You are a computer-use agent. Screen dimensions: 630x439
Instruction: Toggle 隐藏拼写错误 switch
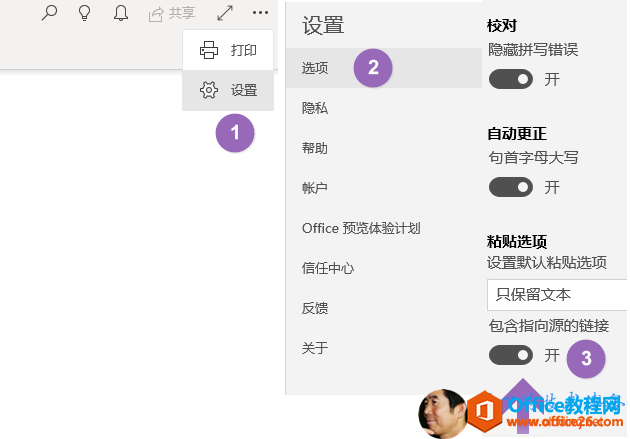(x=511, y=79)
